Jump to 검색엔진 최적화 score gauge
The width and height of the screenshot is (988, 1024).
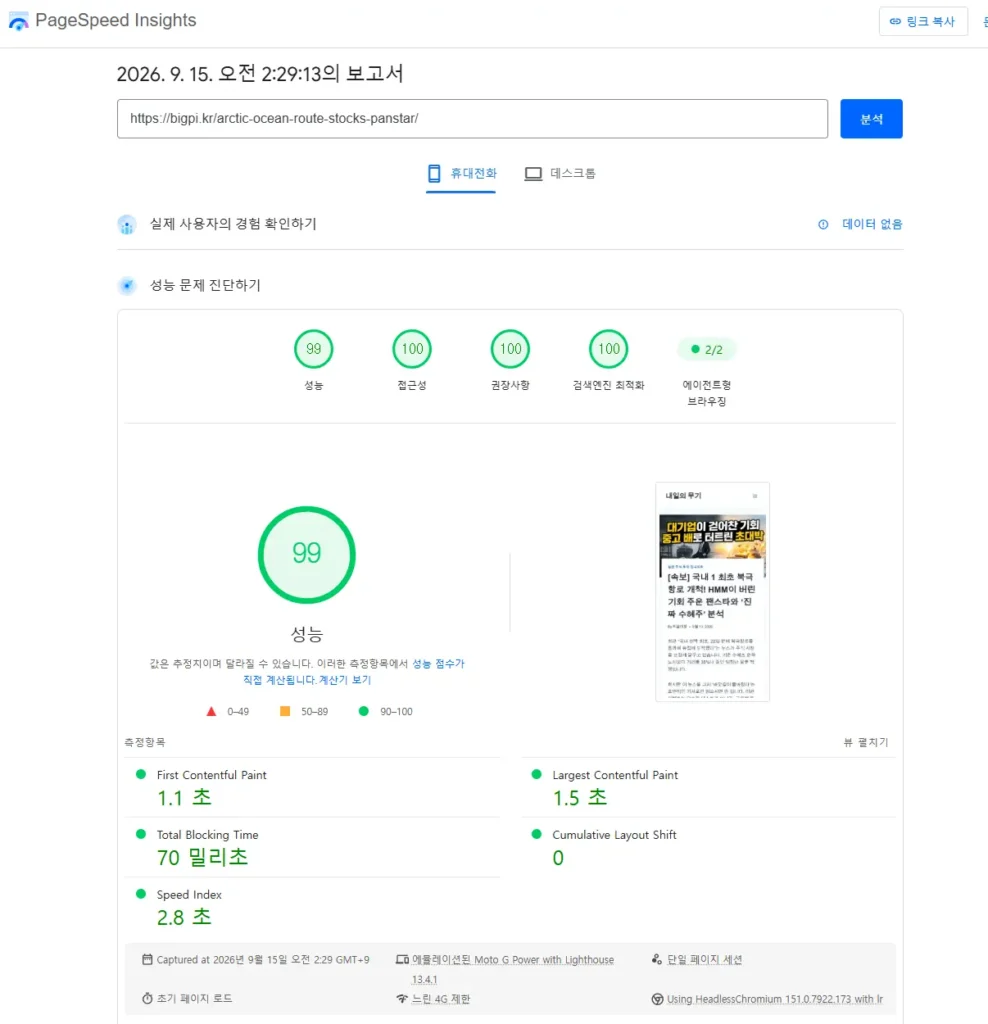click(x=609, y=349)
